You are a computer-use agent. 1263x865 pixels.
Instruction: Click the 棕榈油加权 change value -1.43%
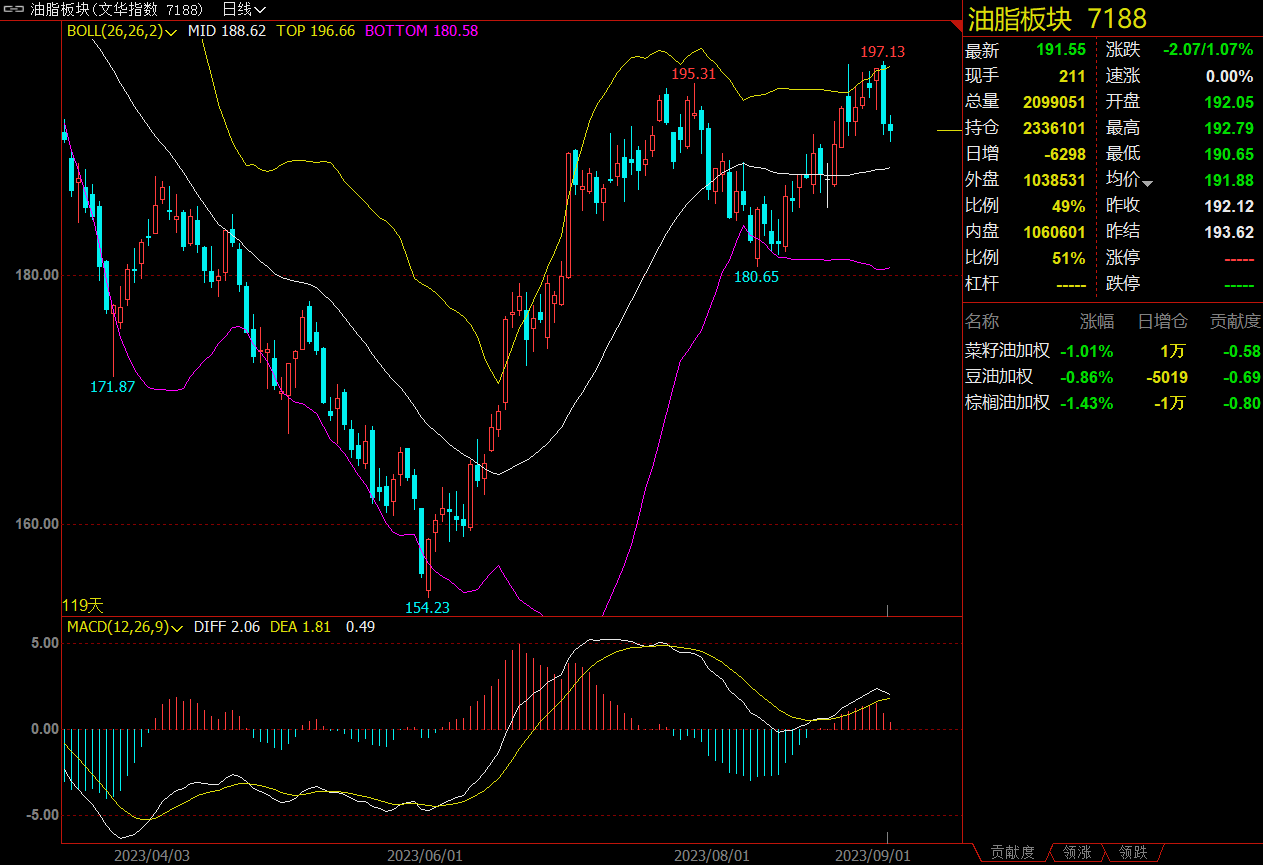click(x=1087, y=403)
